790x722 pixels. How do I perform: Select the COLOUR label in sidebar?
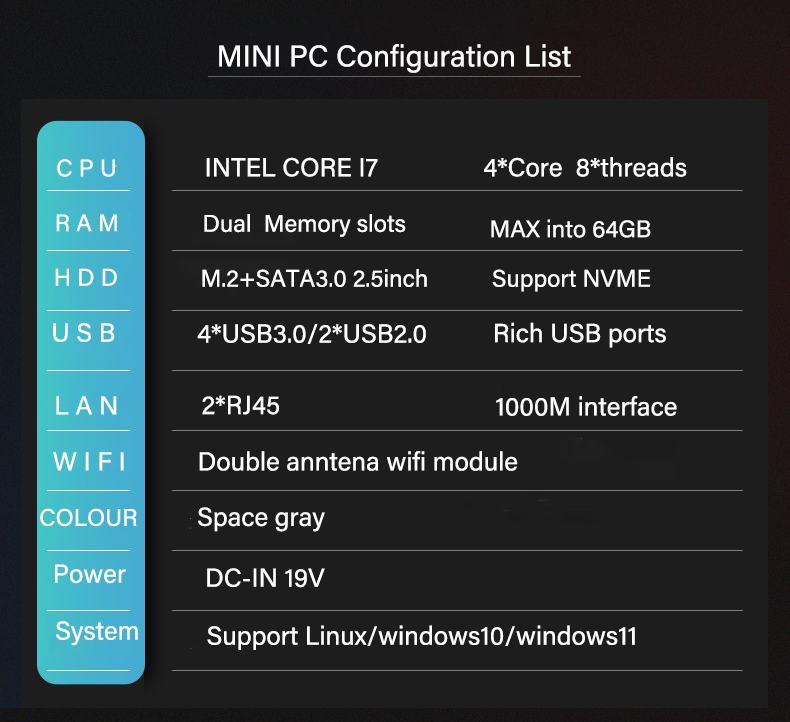coord(89,518)
